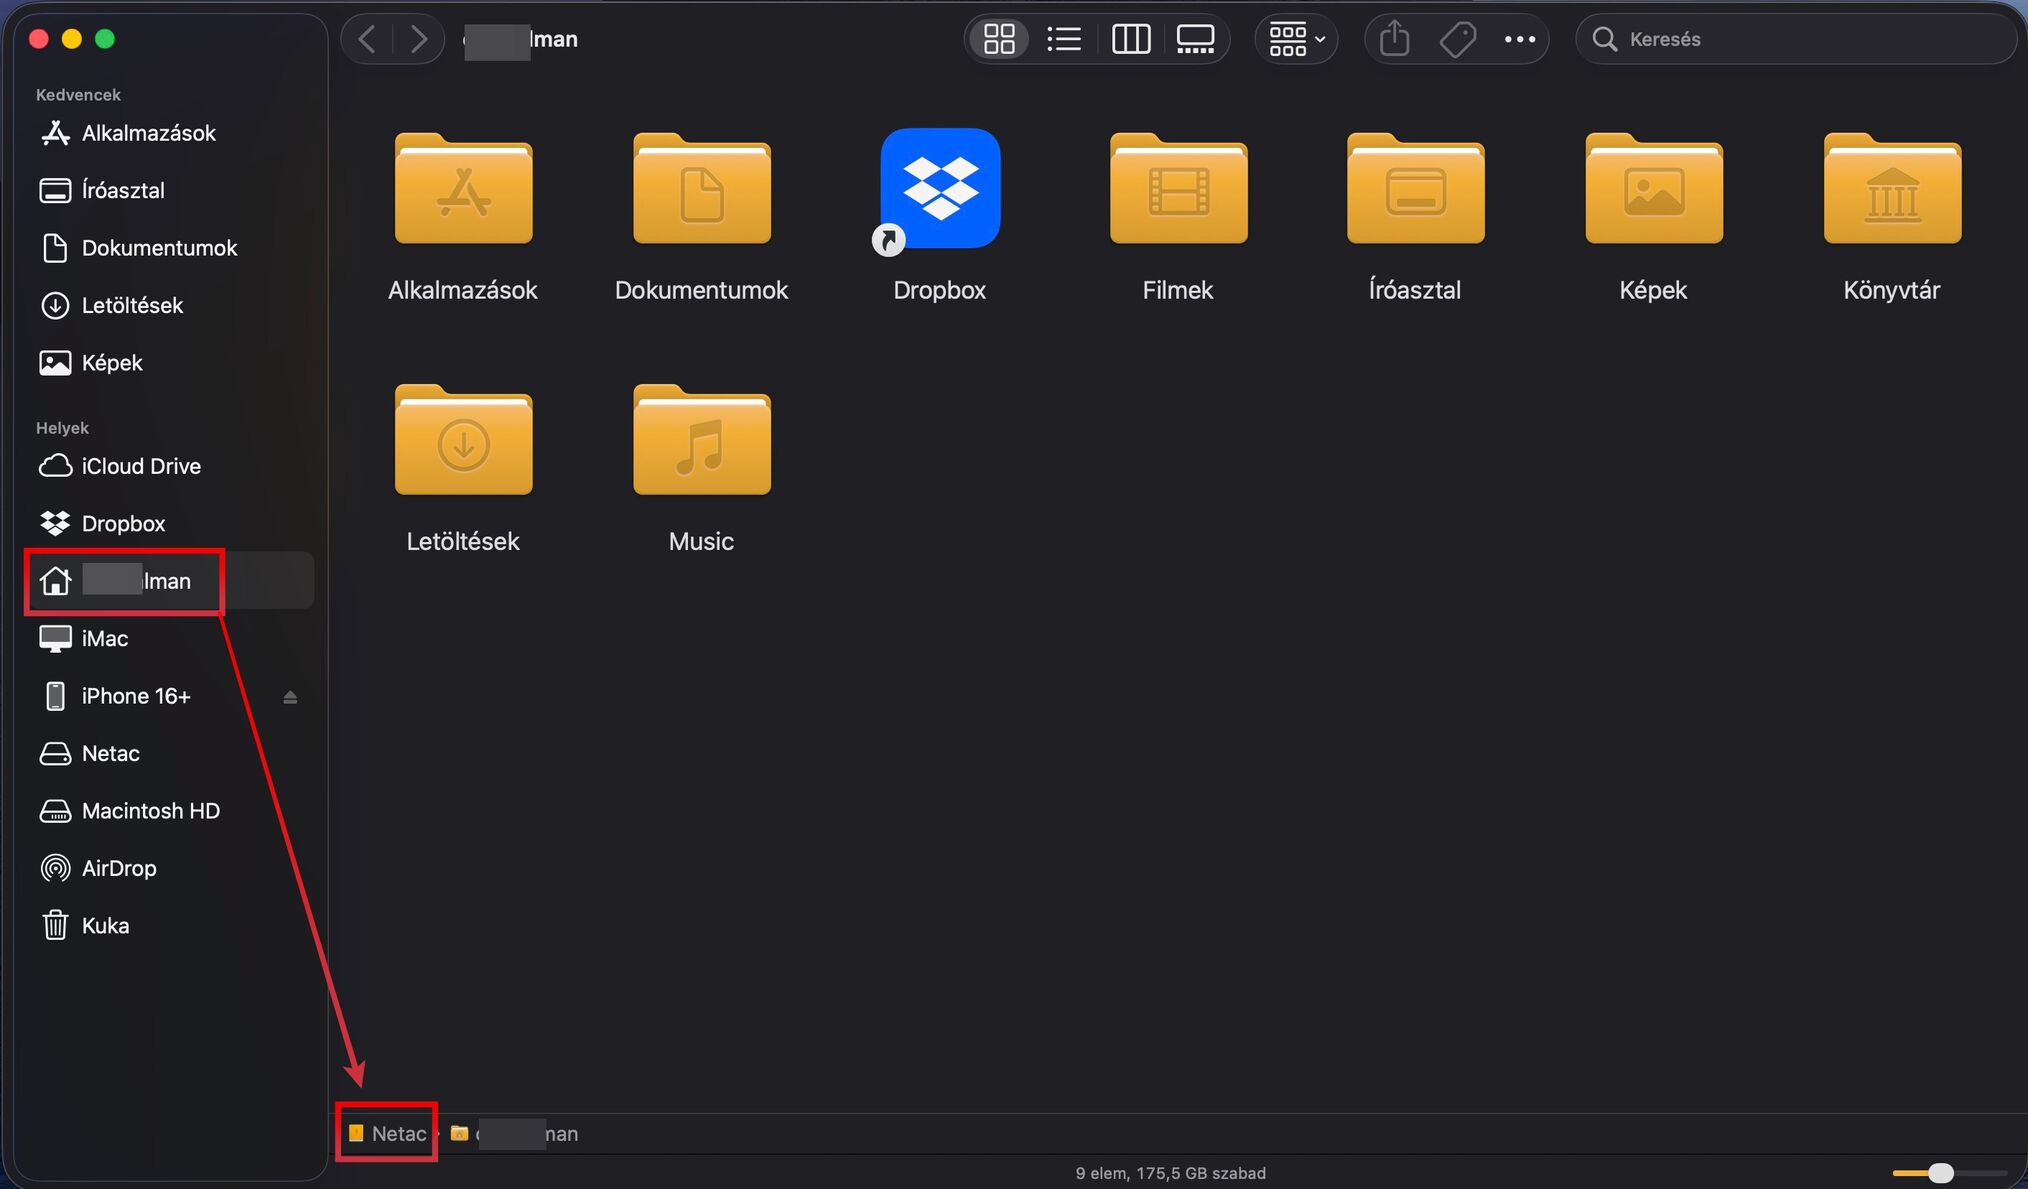Select Macintosh HD in the sidebar

click(150, 811)
